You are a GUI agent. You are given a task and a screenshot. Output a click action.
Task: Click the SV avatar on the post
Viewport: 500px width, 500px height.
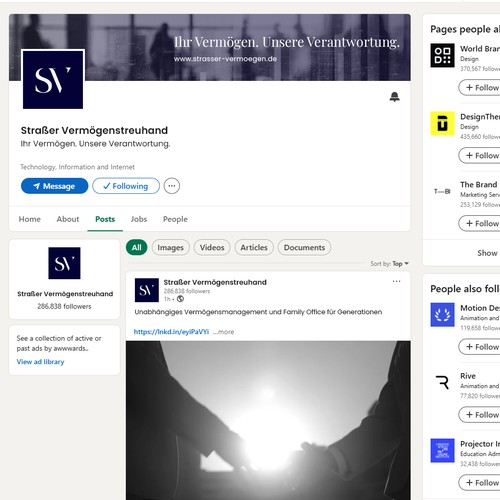click(x=147, y=290)
